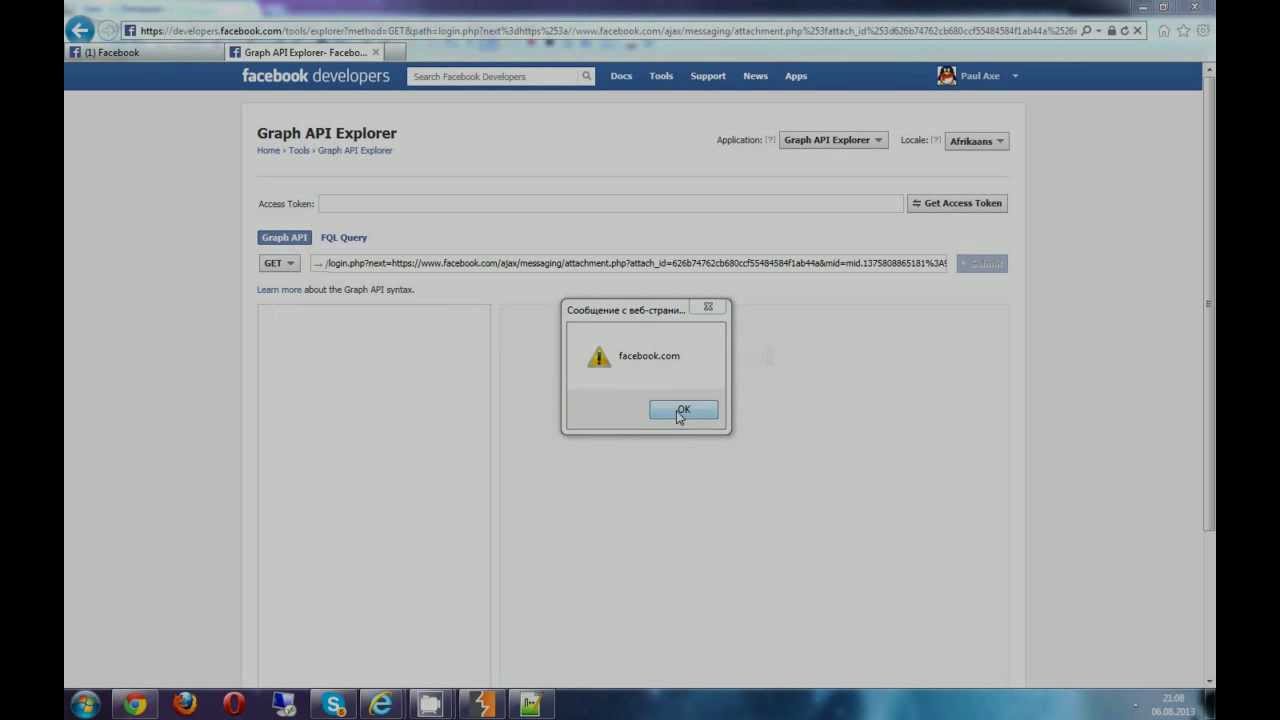Click the stop loading X in address bar
The width and height of the screenshot is (1280, 720).
pyautogui.click(x=1137, y=31)
